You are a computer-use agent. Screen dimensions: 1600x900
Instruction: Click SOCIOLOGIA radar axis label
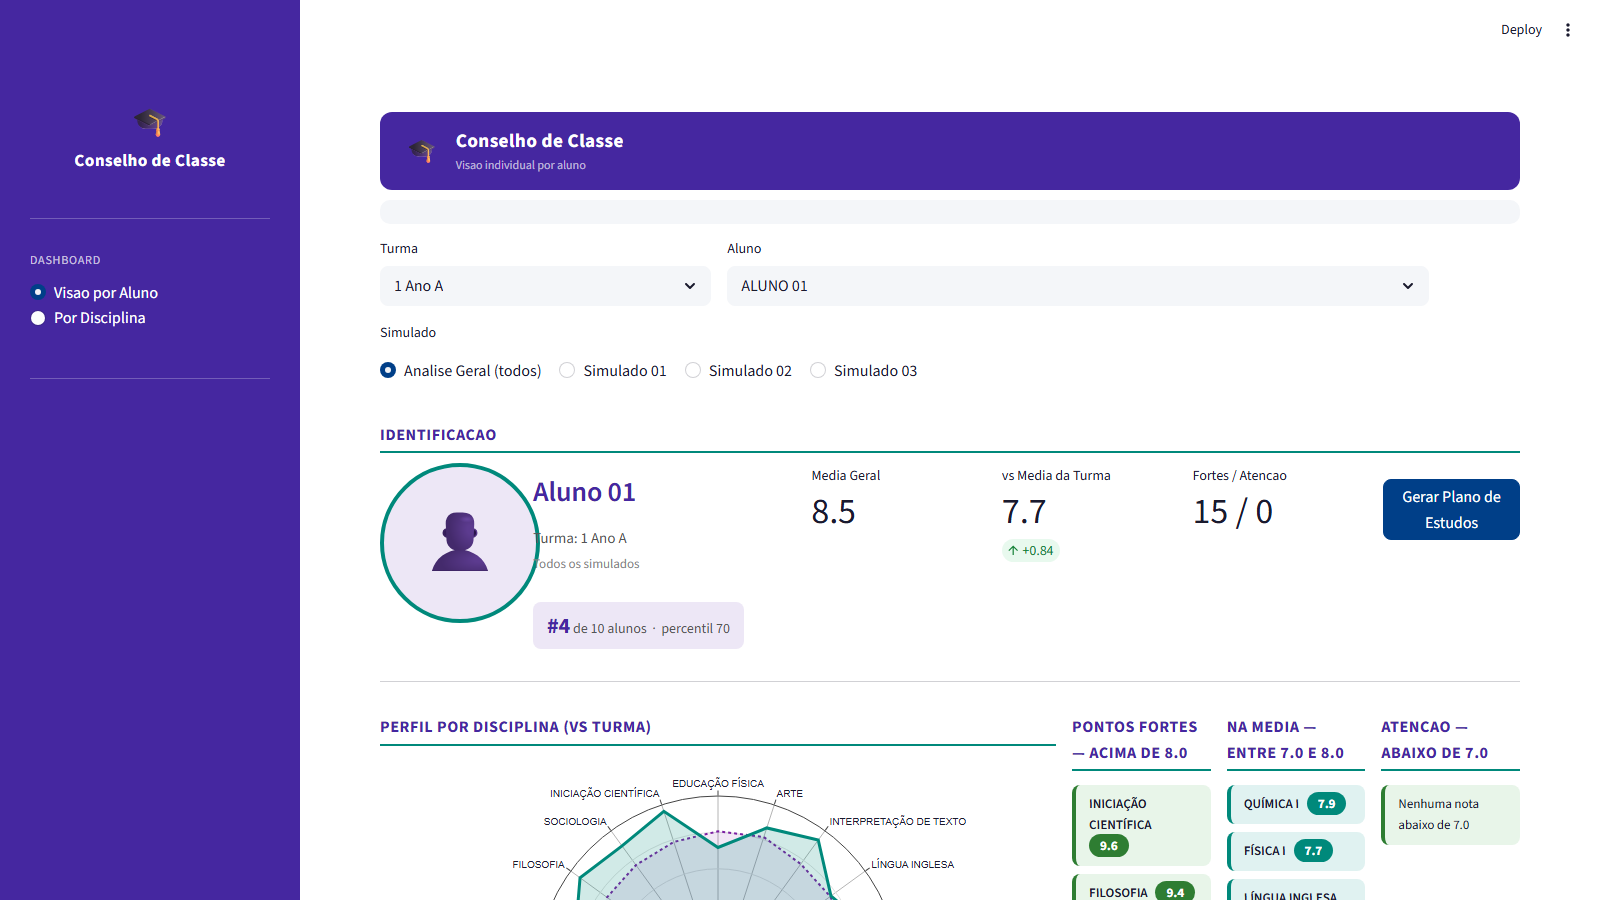click(575, 821)
